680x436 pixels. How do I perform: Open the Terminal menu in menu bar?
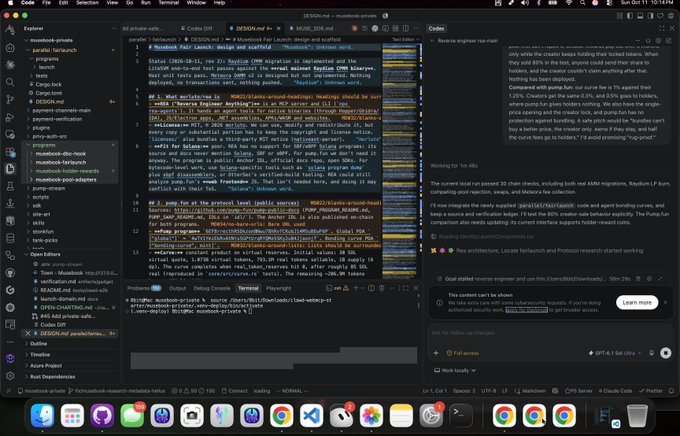click(x=169, y=3)
